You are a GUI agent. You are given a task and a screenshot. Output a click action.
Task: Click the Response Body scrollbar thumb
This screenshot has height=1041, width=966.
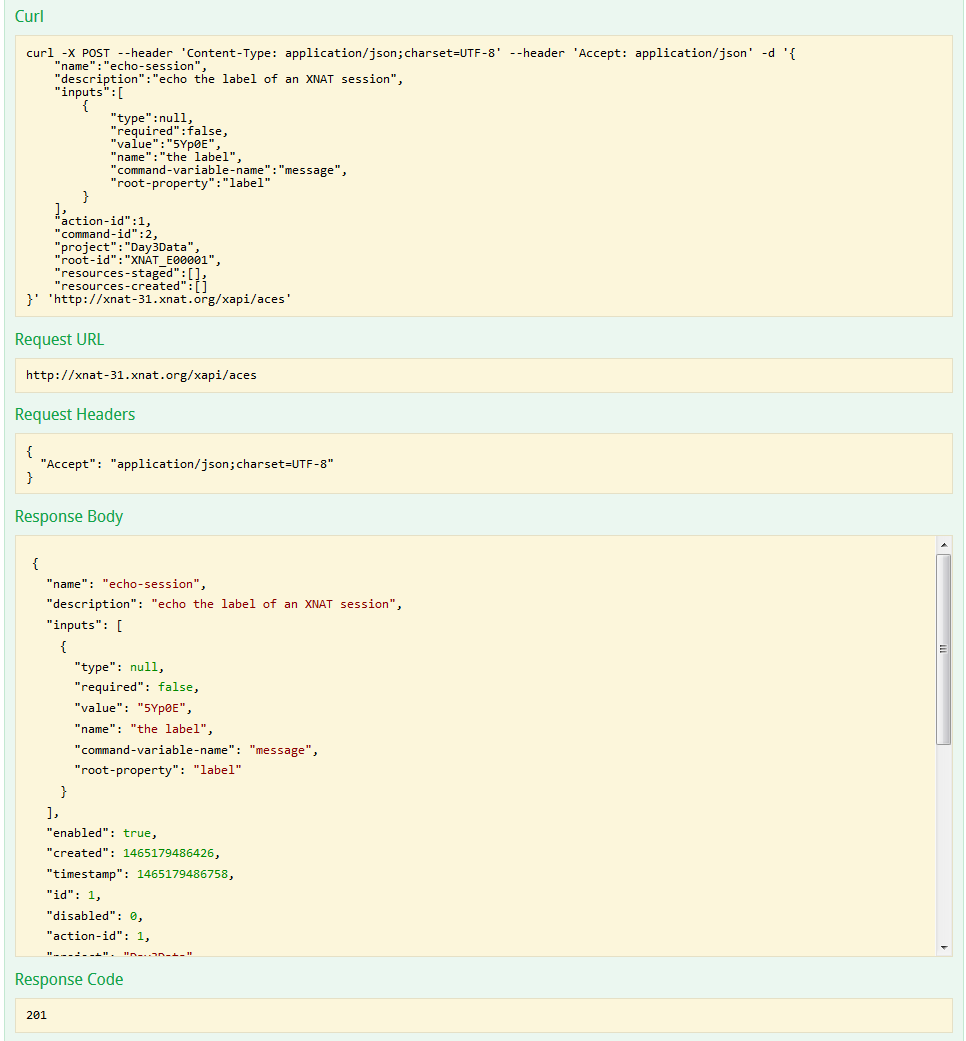[x=944, y=648]
